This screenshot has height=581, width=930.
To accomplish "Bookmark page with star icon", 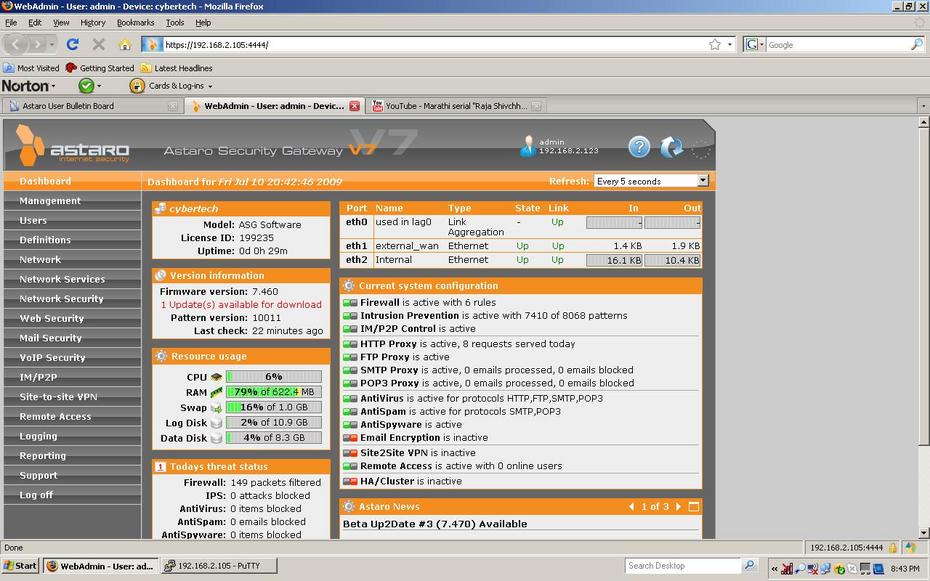I will pos(715,44).
